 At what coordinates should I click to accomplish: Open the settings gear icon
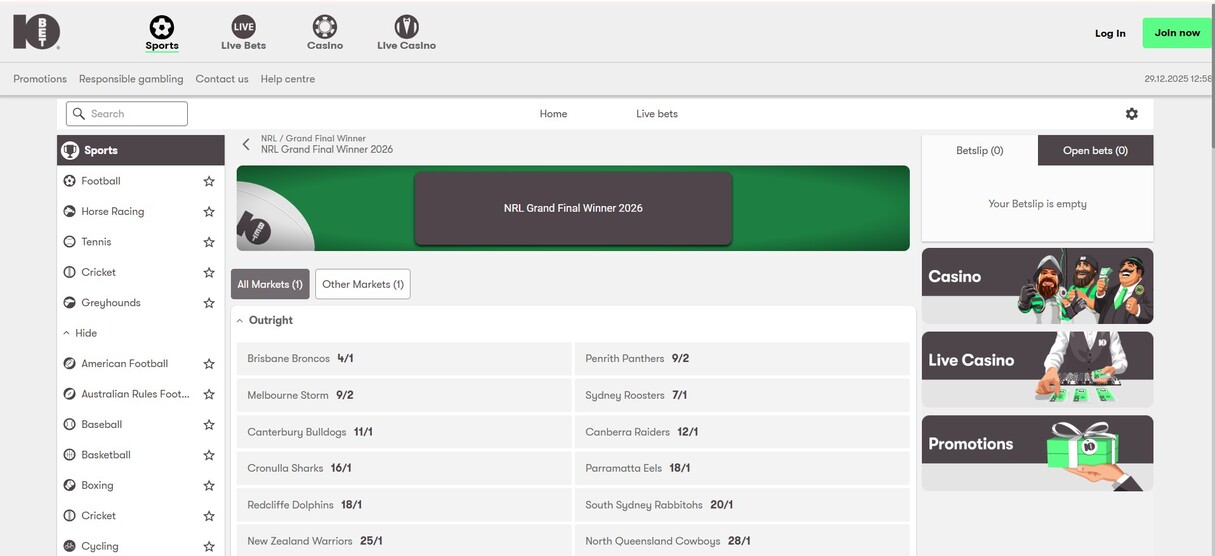click(1132, 114)
